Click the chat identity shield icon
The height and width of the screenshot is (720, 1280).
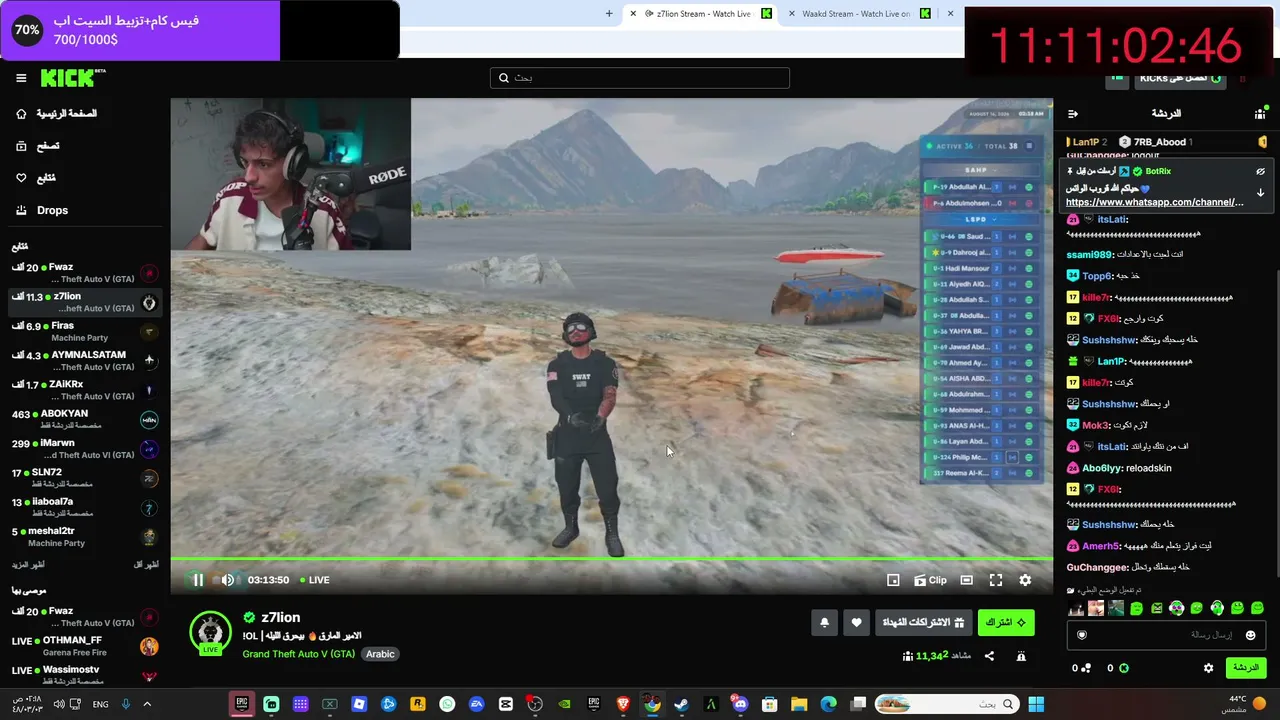pyautogui.click(x=1081, y=635)
